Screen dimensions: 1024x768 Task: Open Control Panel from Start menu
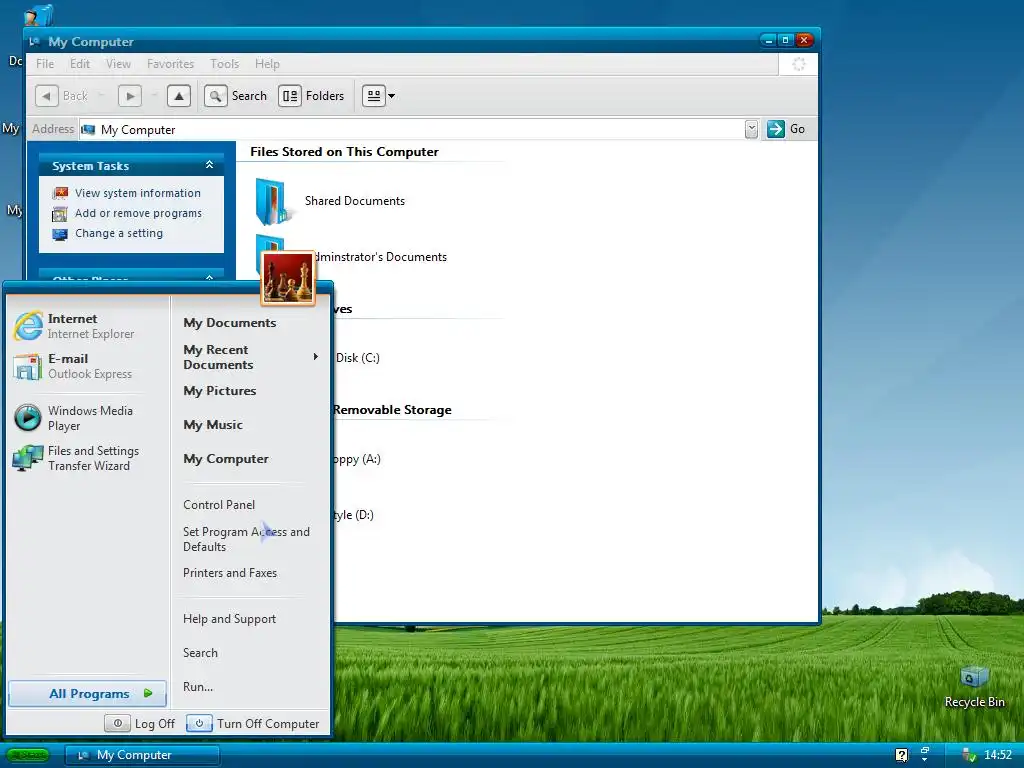pos(219,505)
